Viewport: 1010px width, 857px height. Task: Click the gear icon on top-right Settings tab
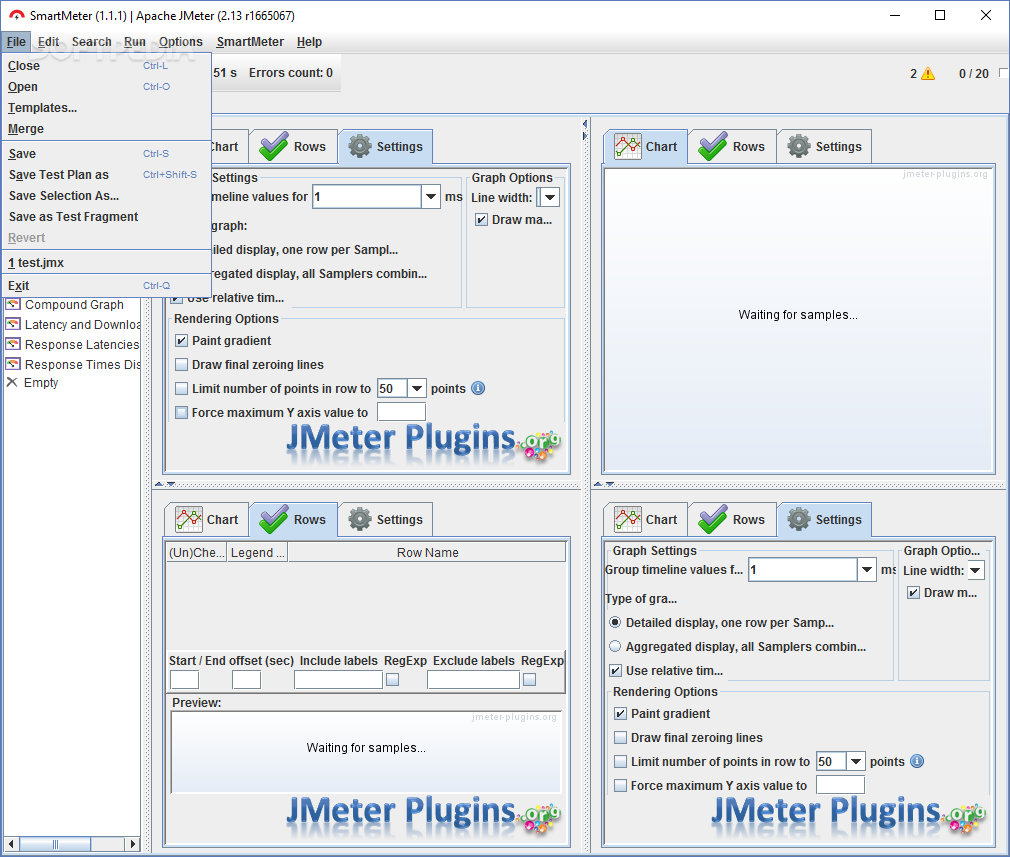click(x=799, y=146)
